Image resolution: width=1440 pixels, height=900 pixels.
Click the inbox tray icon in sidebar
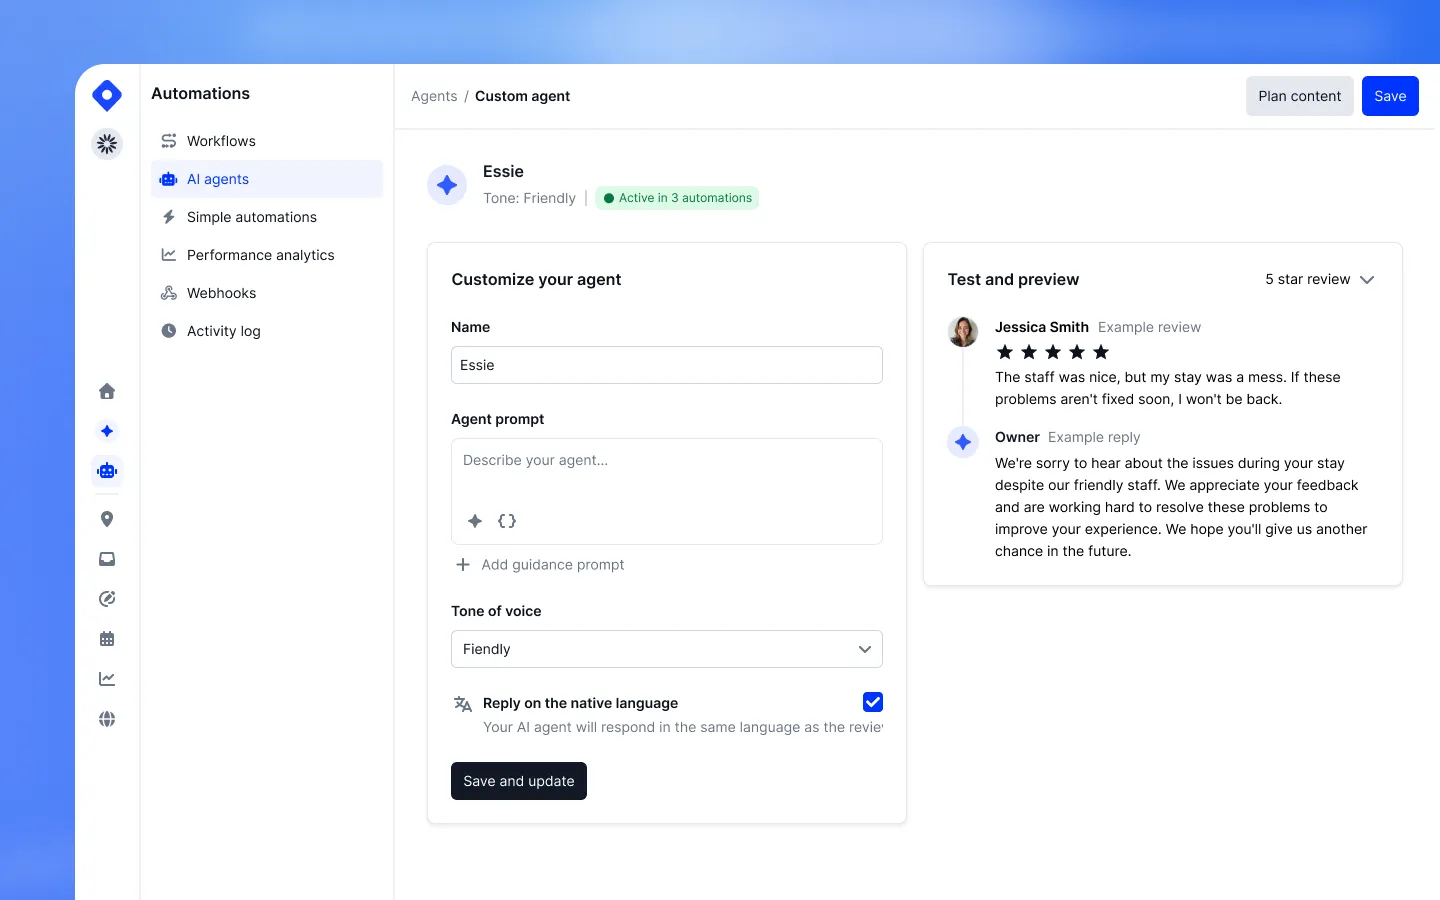tap(107, 559)
